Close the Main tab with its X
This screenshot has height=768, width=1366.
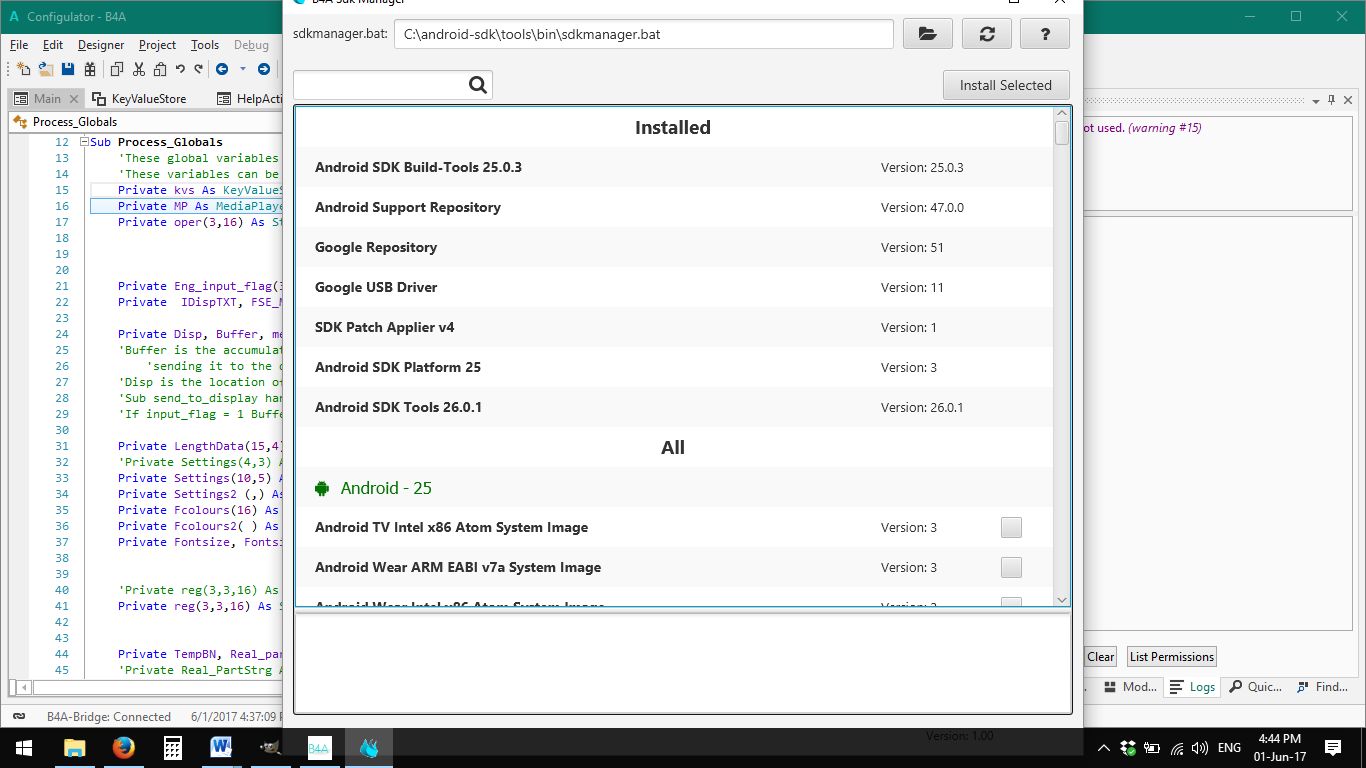pyautogui.click(x=74, y=99)
